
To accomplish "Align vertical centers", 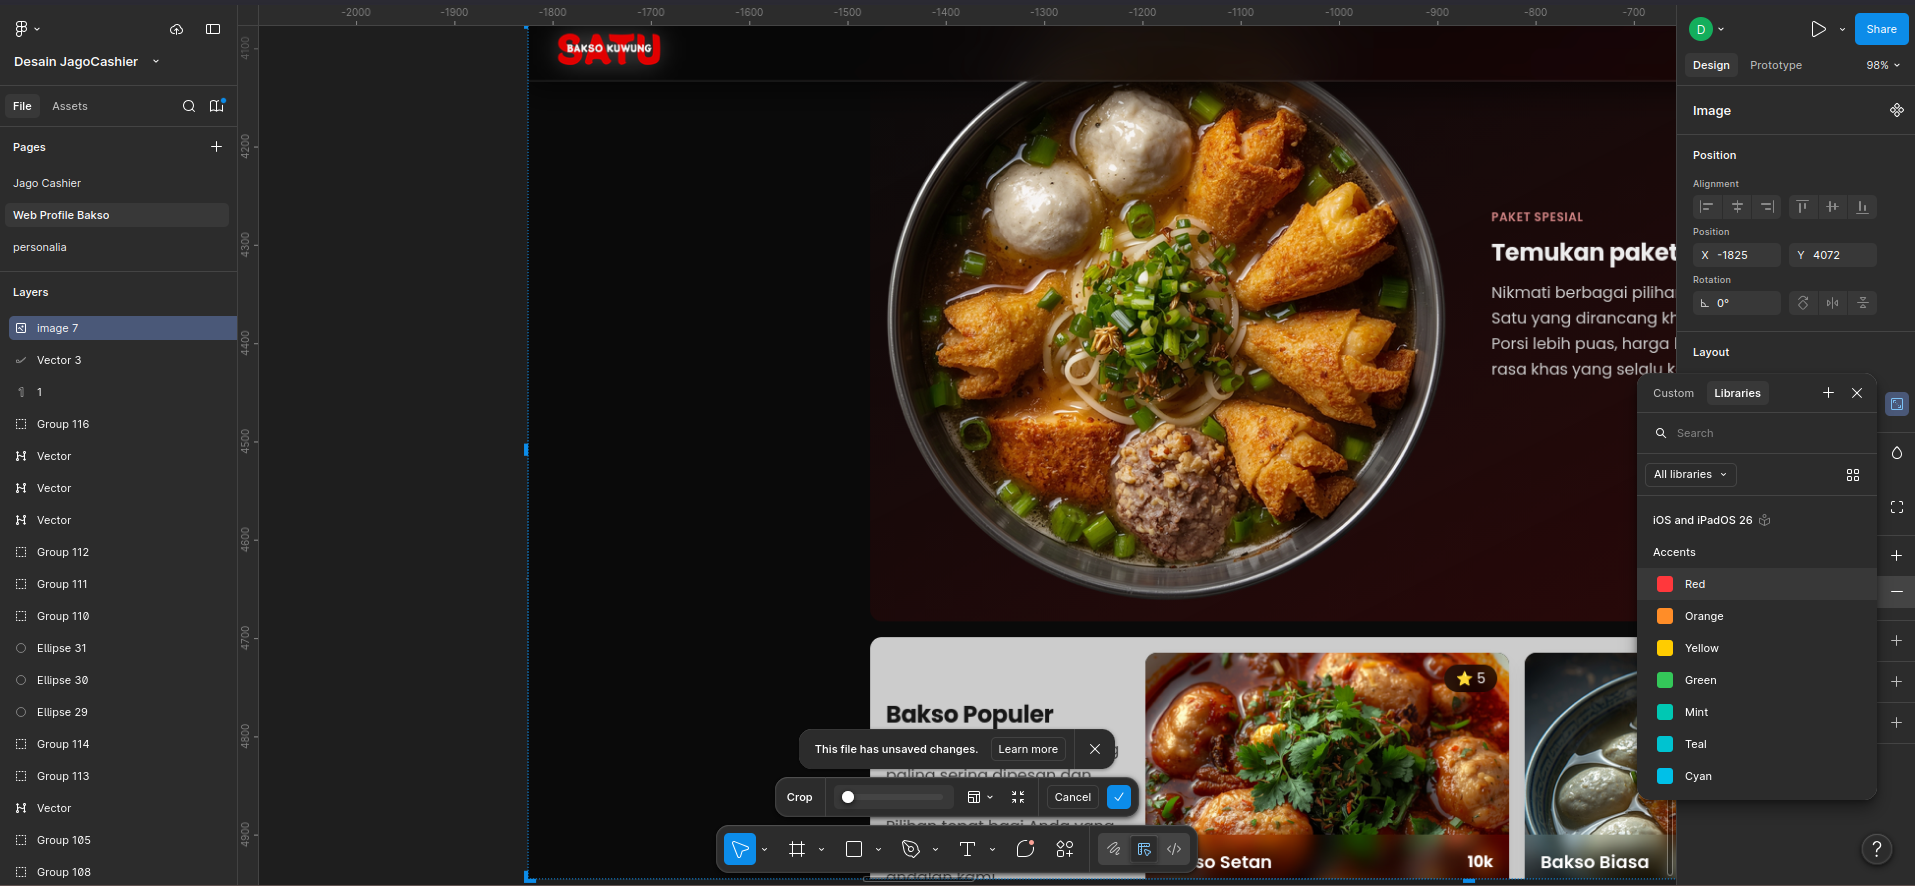I will (1832, 207).
